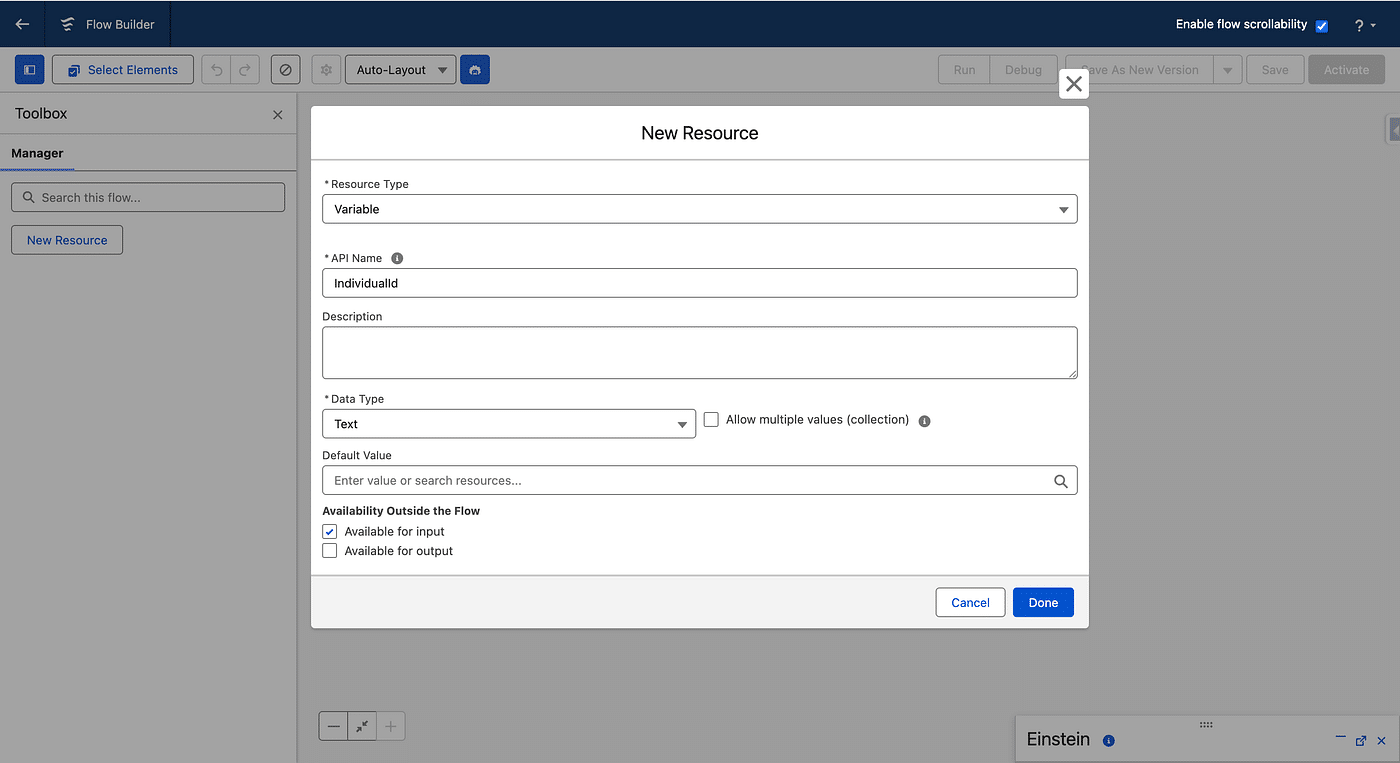This screenshot has width=1400, height=763.
Task: Click into the Description text area
Action: 699,352
